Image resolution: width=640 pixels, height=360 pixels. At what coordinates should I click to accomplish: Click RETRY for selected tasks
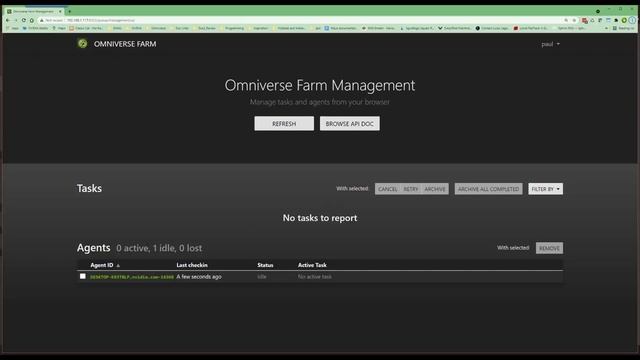[x=411, y=189]
